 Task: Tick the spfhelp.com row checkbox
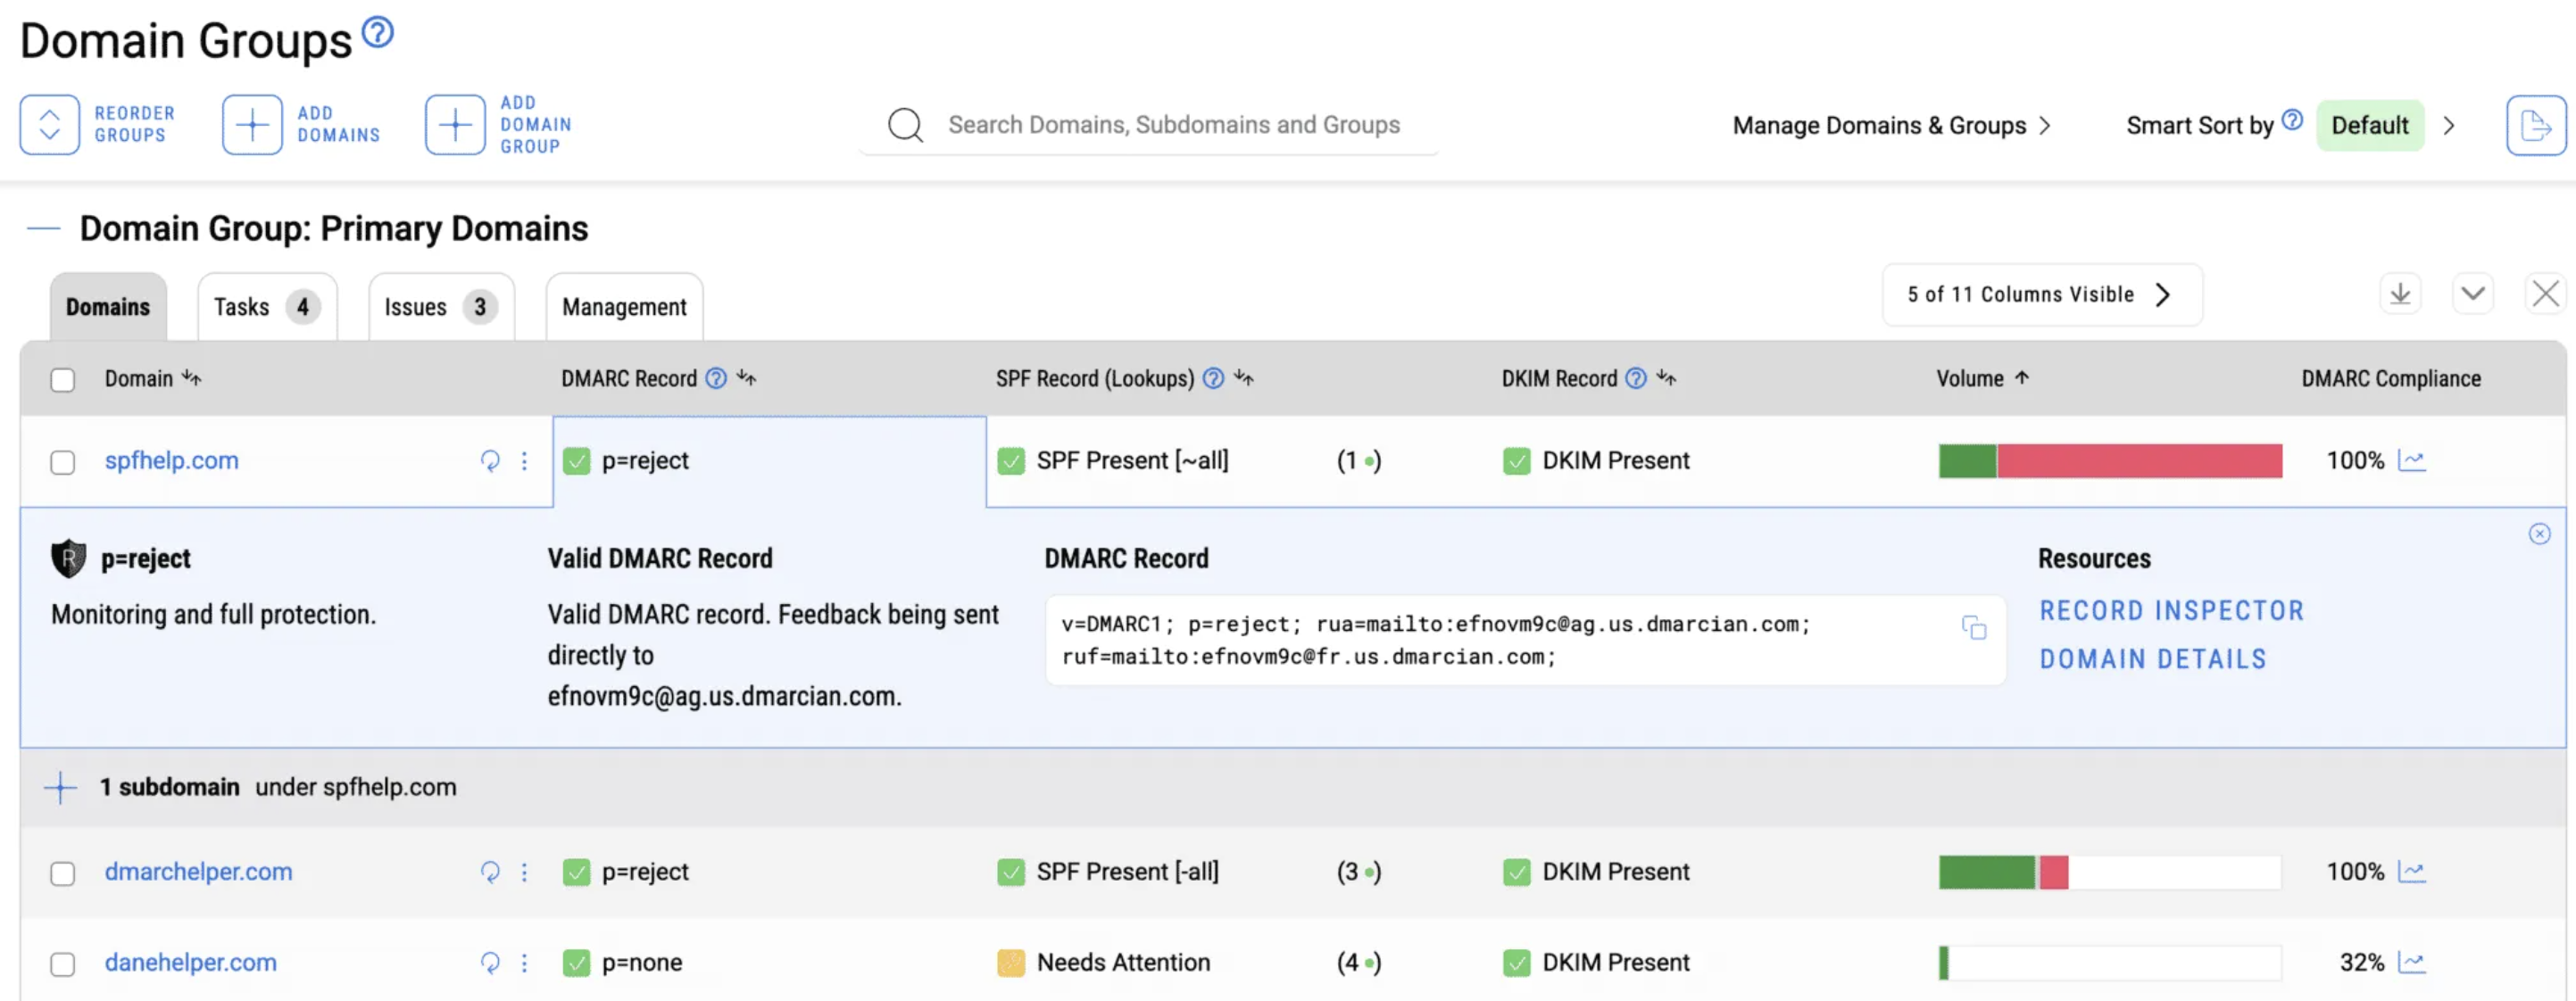(x=63, y=462)
